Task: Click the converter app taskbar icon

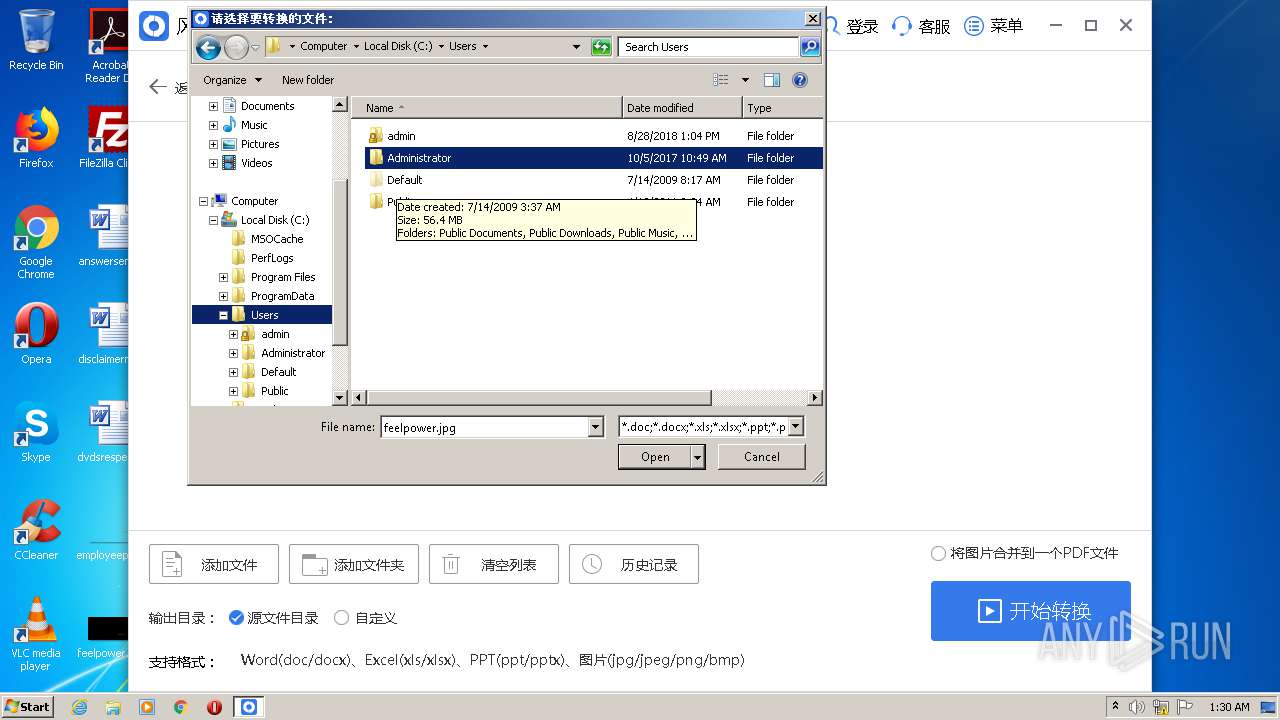Action: [x=249, y=707]
